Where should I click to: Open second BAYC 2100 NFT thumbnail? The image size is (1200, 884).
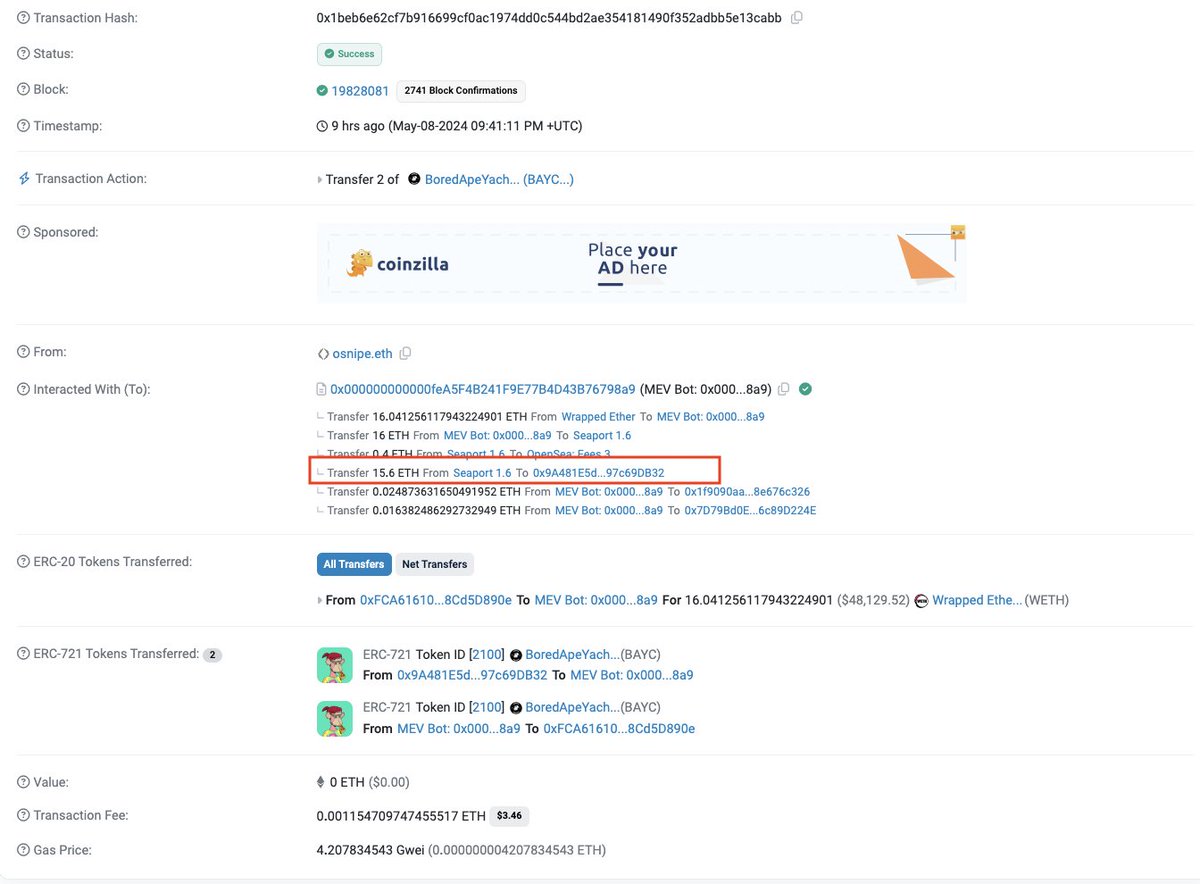coord(334,718)
